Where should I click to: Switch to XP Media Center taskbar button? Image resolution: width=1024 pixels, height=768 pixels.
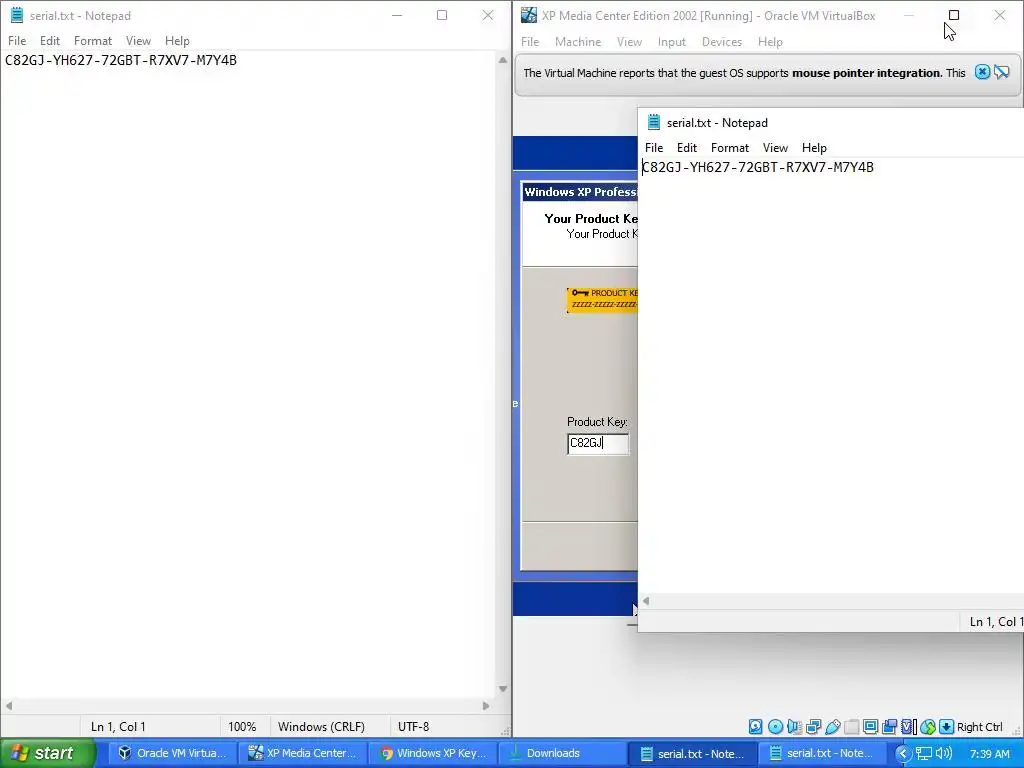[x=302, y=754]
